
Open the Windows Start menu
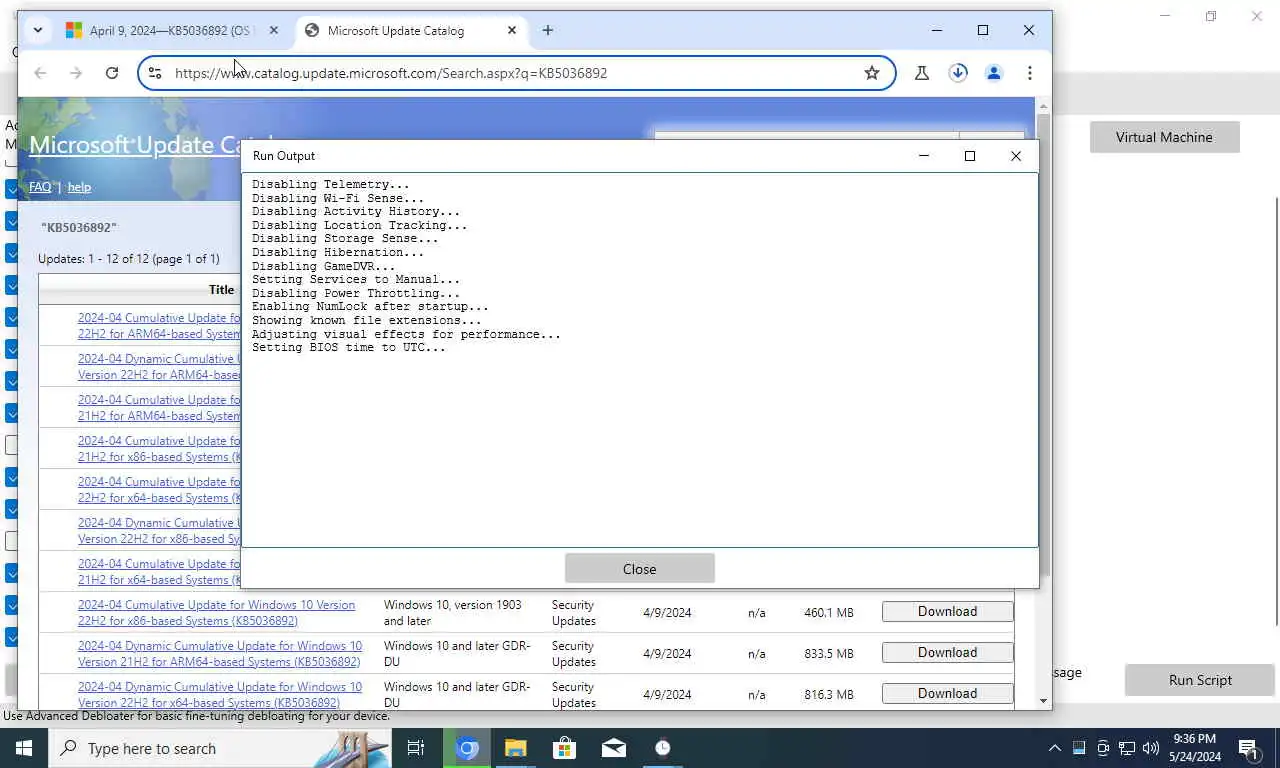(24, 748)
